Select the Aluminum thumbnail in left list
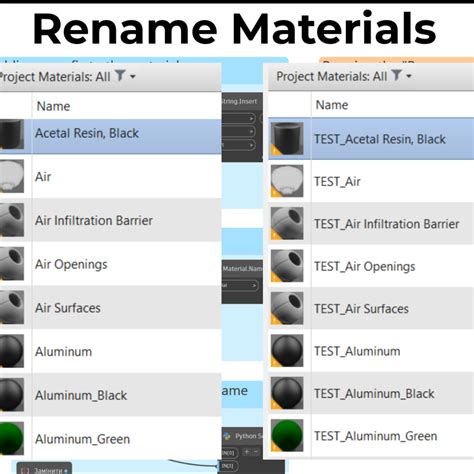This screenshot has height=474, width=474. (12, 351)
